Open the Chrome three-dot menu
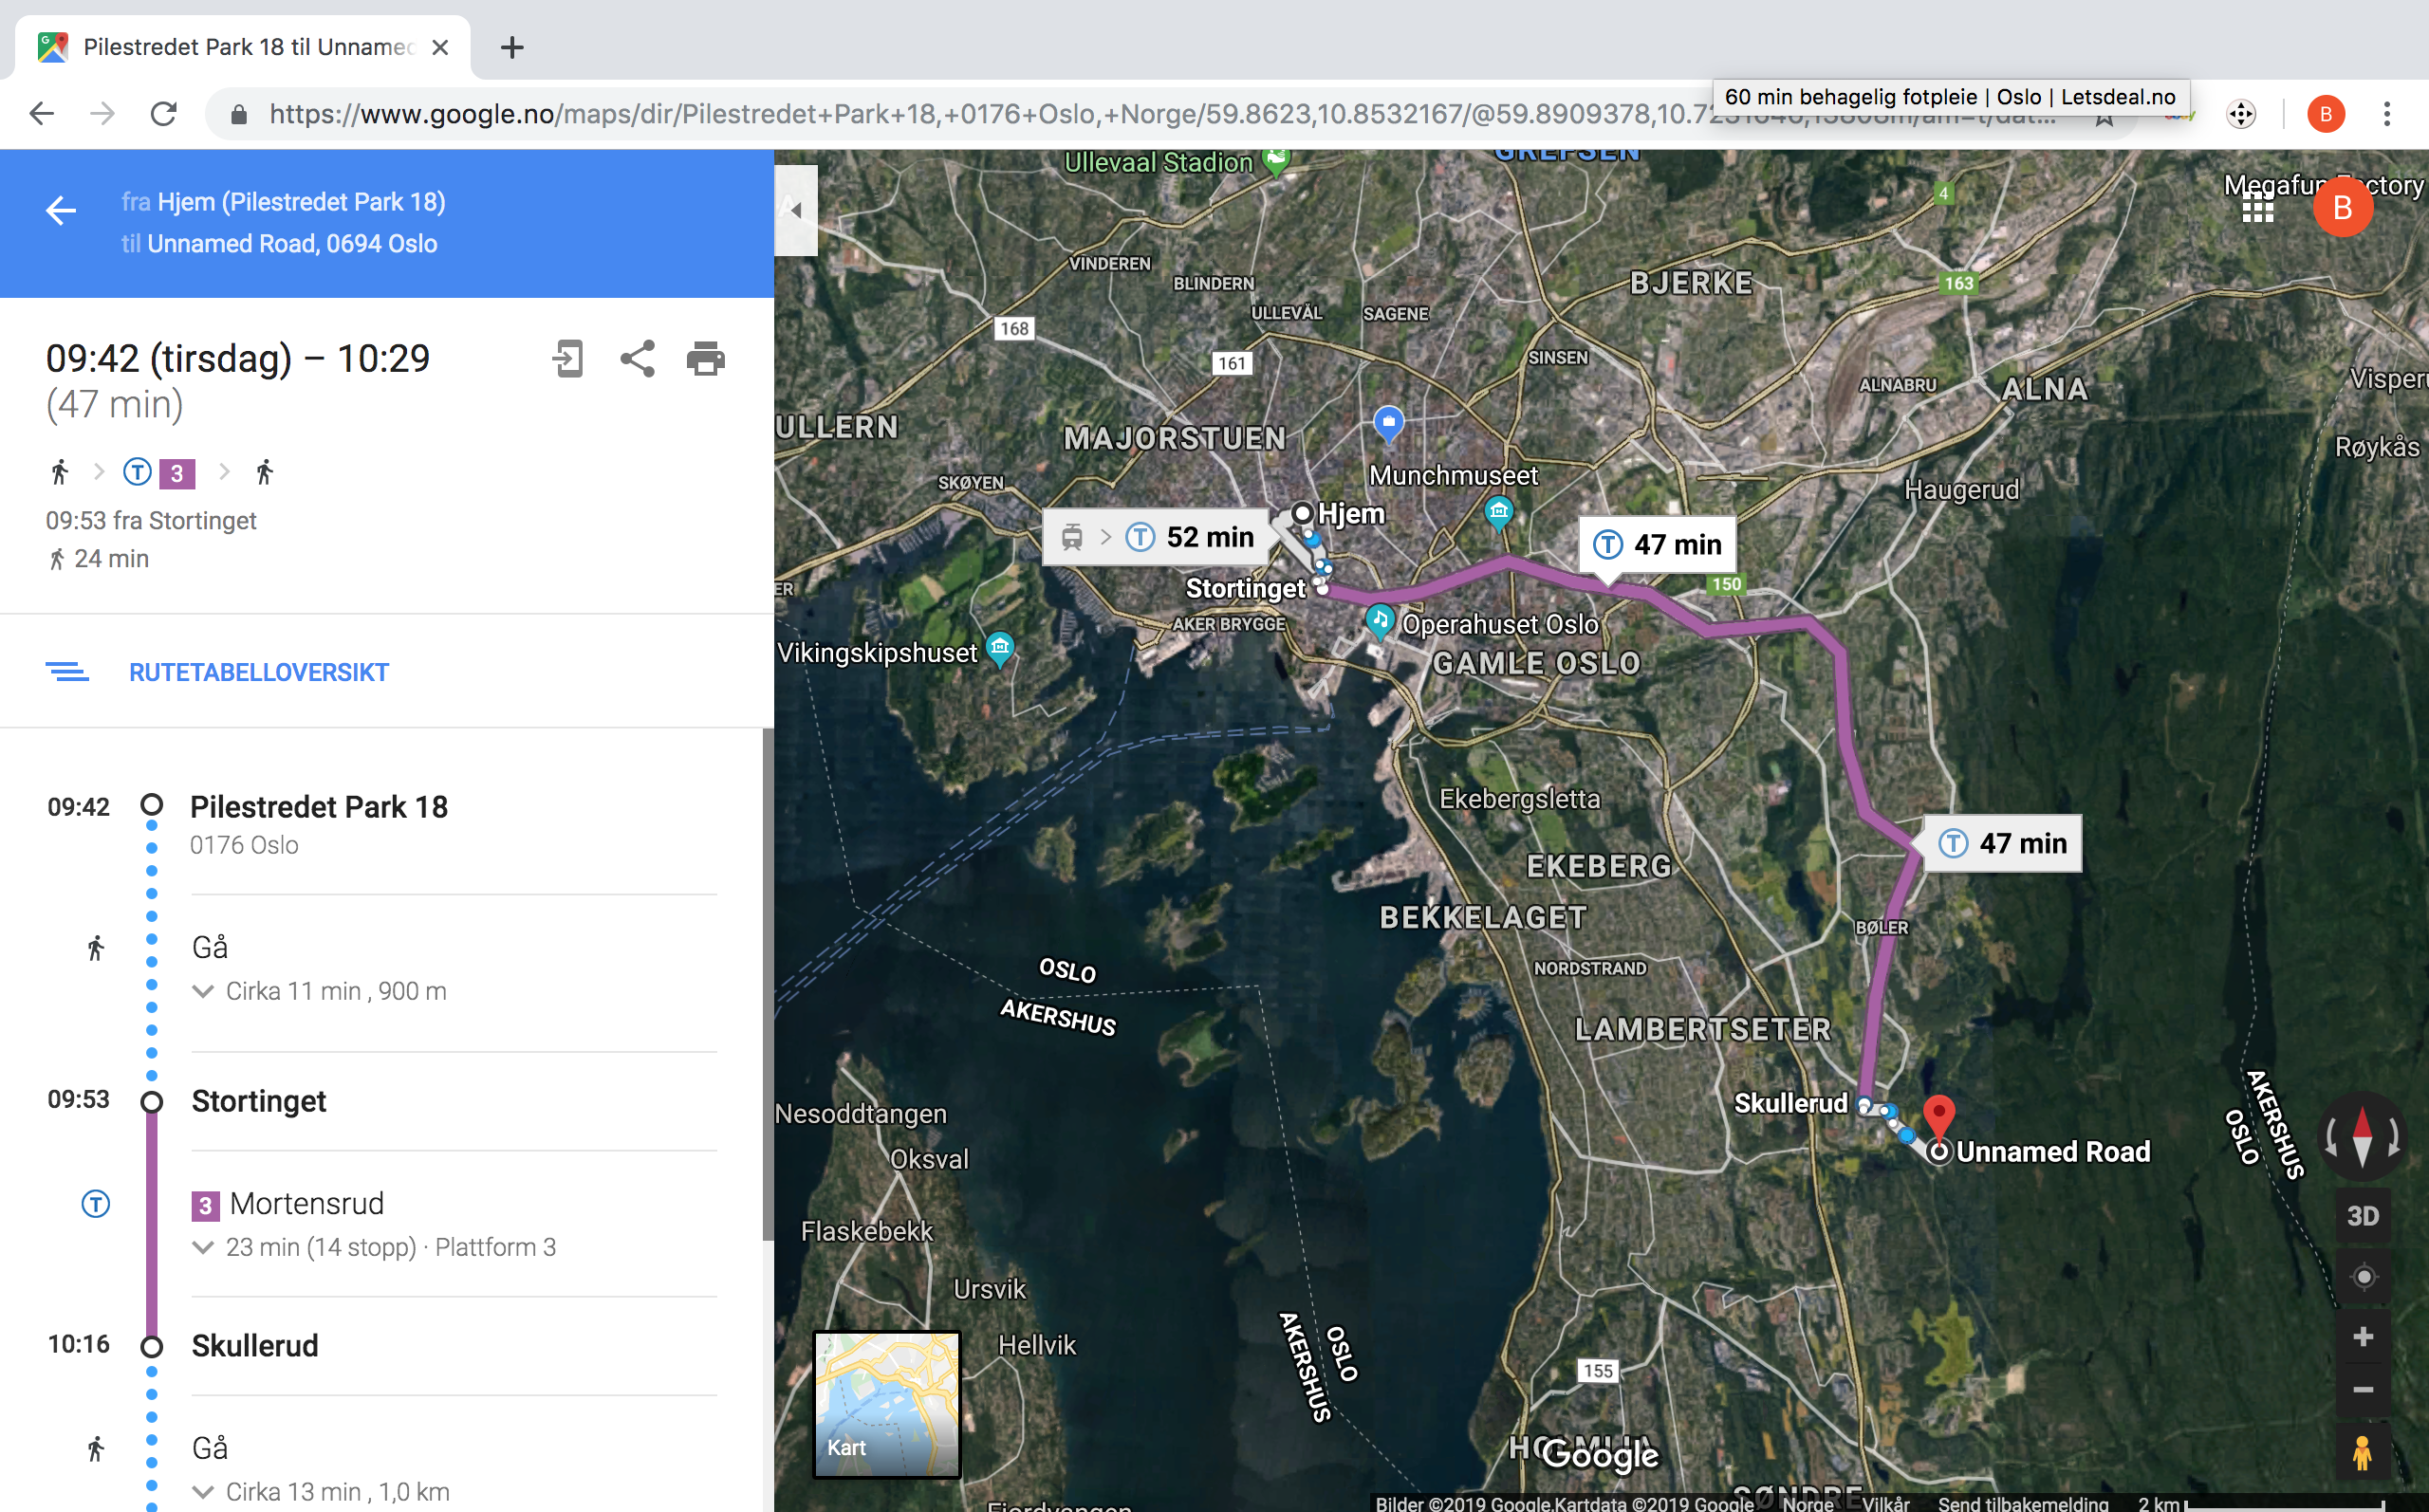 pyautogui.click(x=2387, y=114)
